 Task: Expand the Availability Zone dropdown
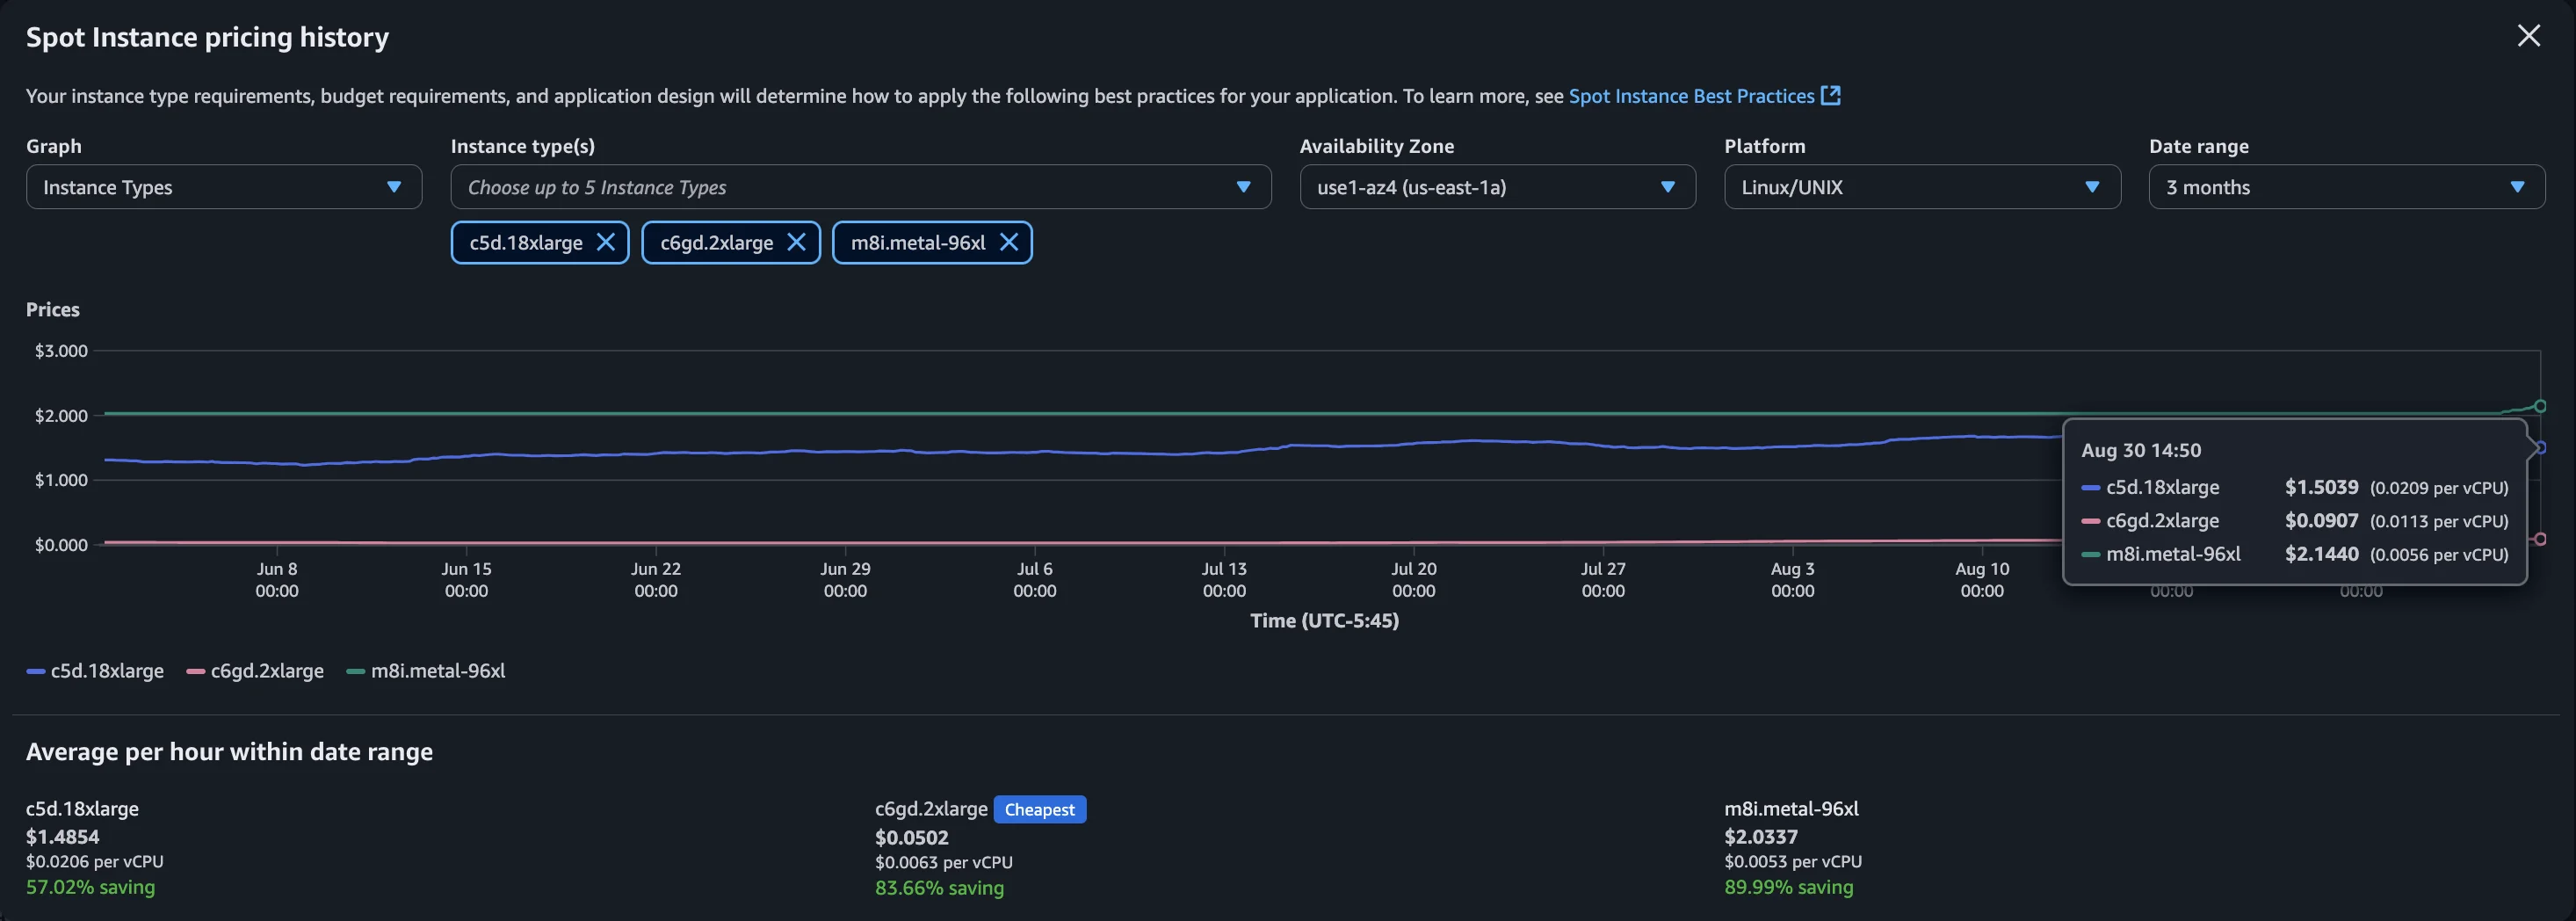pos(1497,187)
